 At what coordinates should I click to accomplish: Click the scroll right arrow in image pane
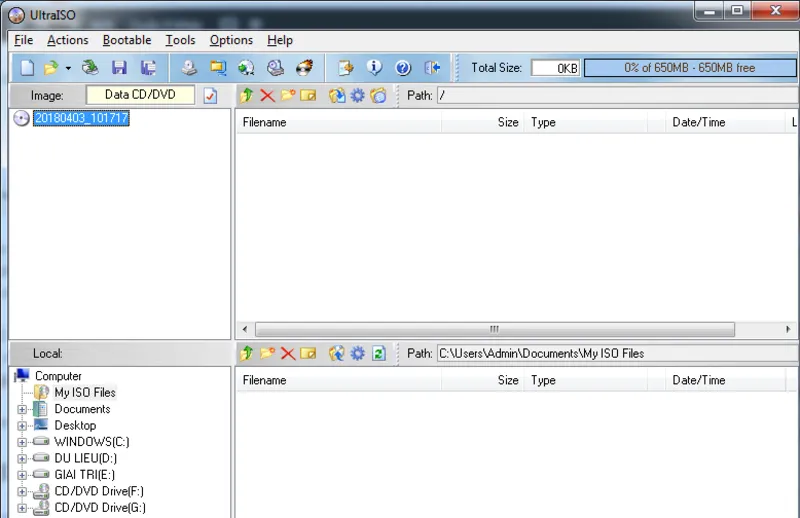pos(788,329)
